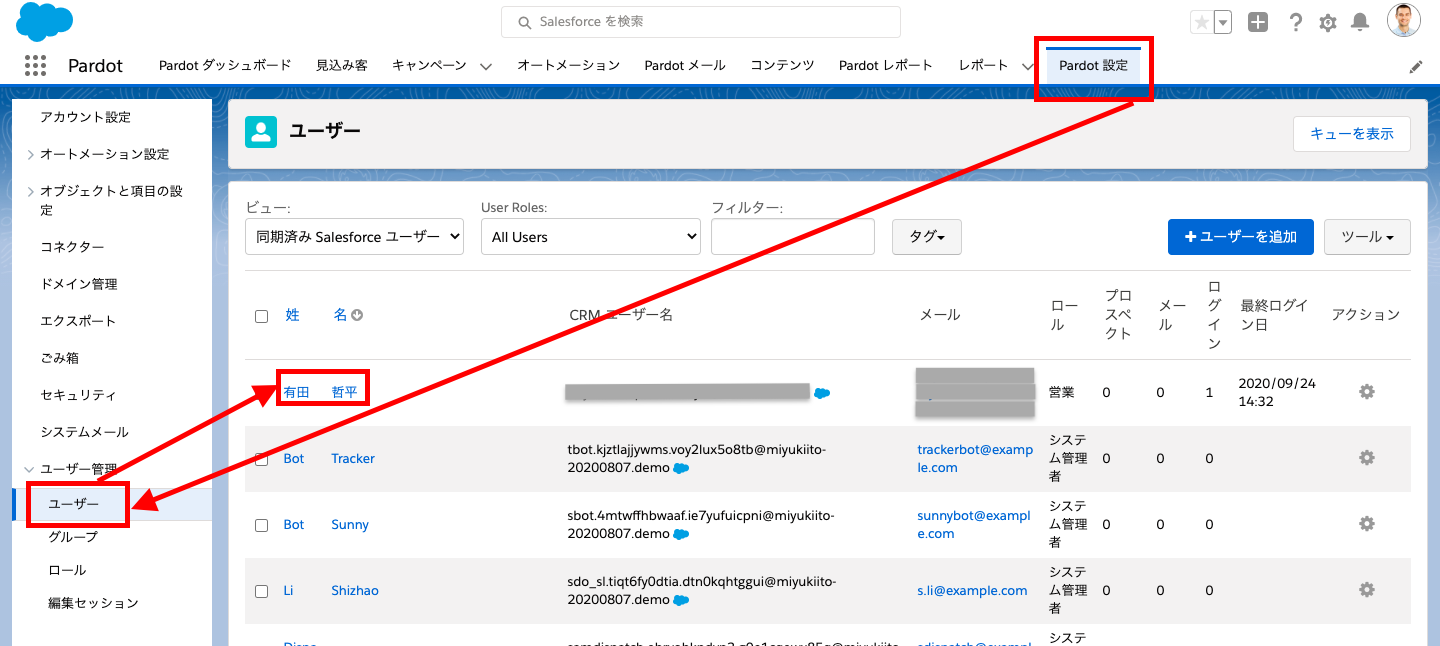Click the global actions plus icon
This screenshot has height=646, width=1440.
(x=1258, y=22)
